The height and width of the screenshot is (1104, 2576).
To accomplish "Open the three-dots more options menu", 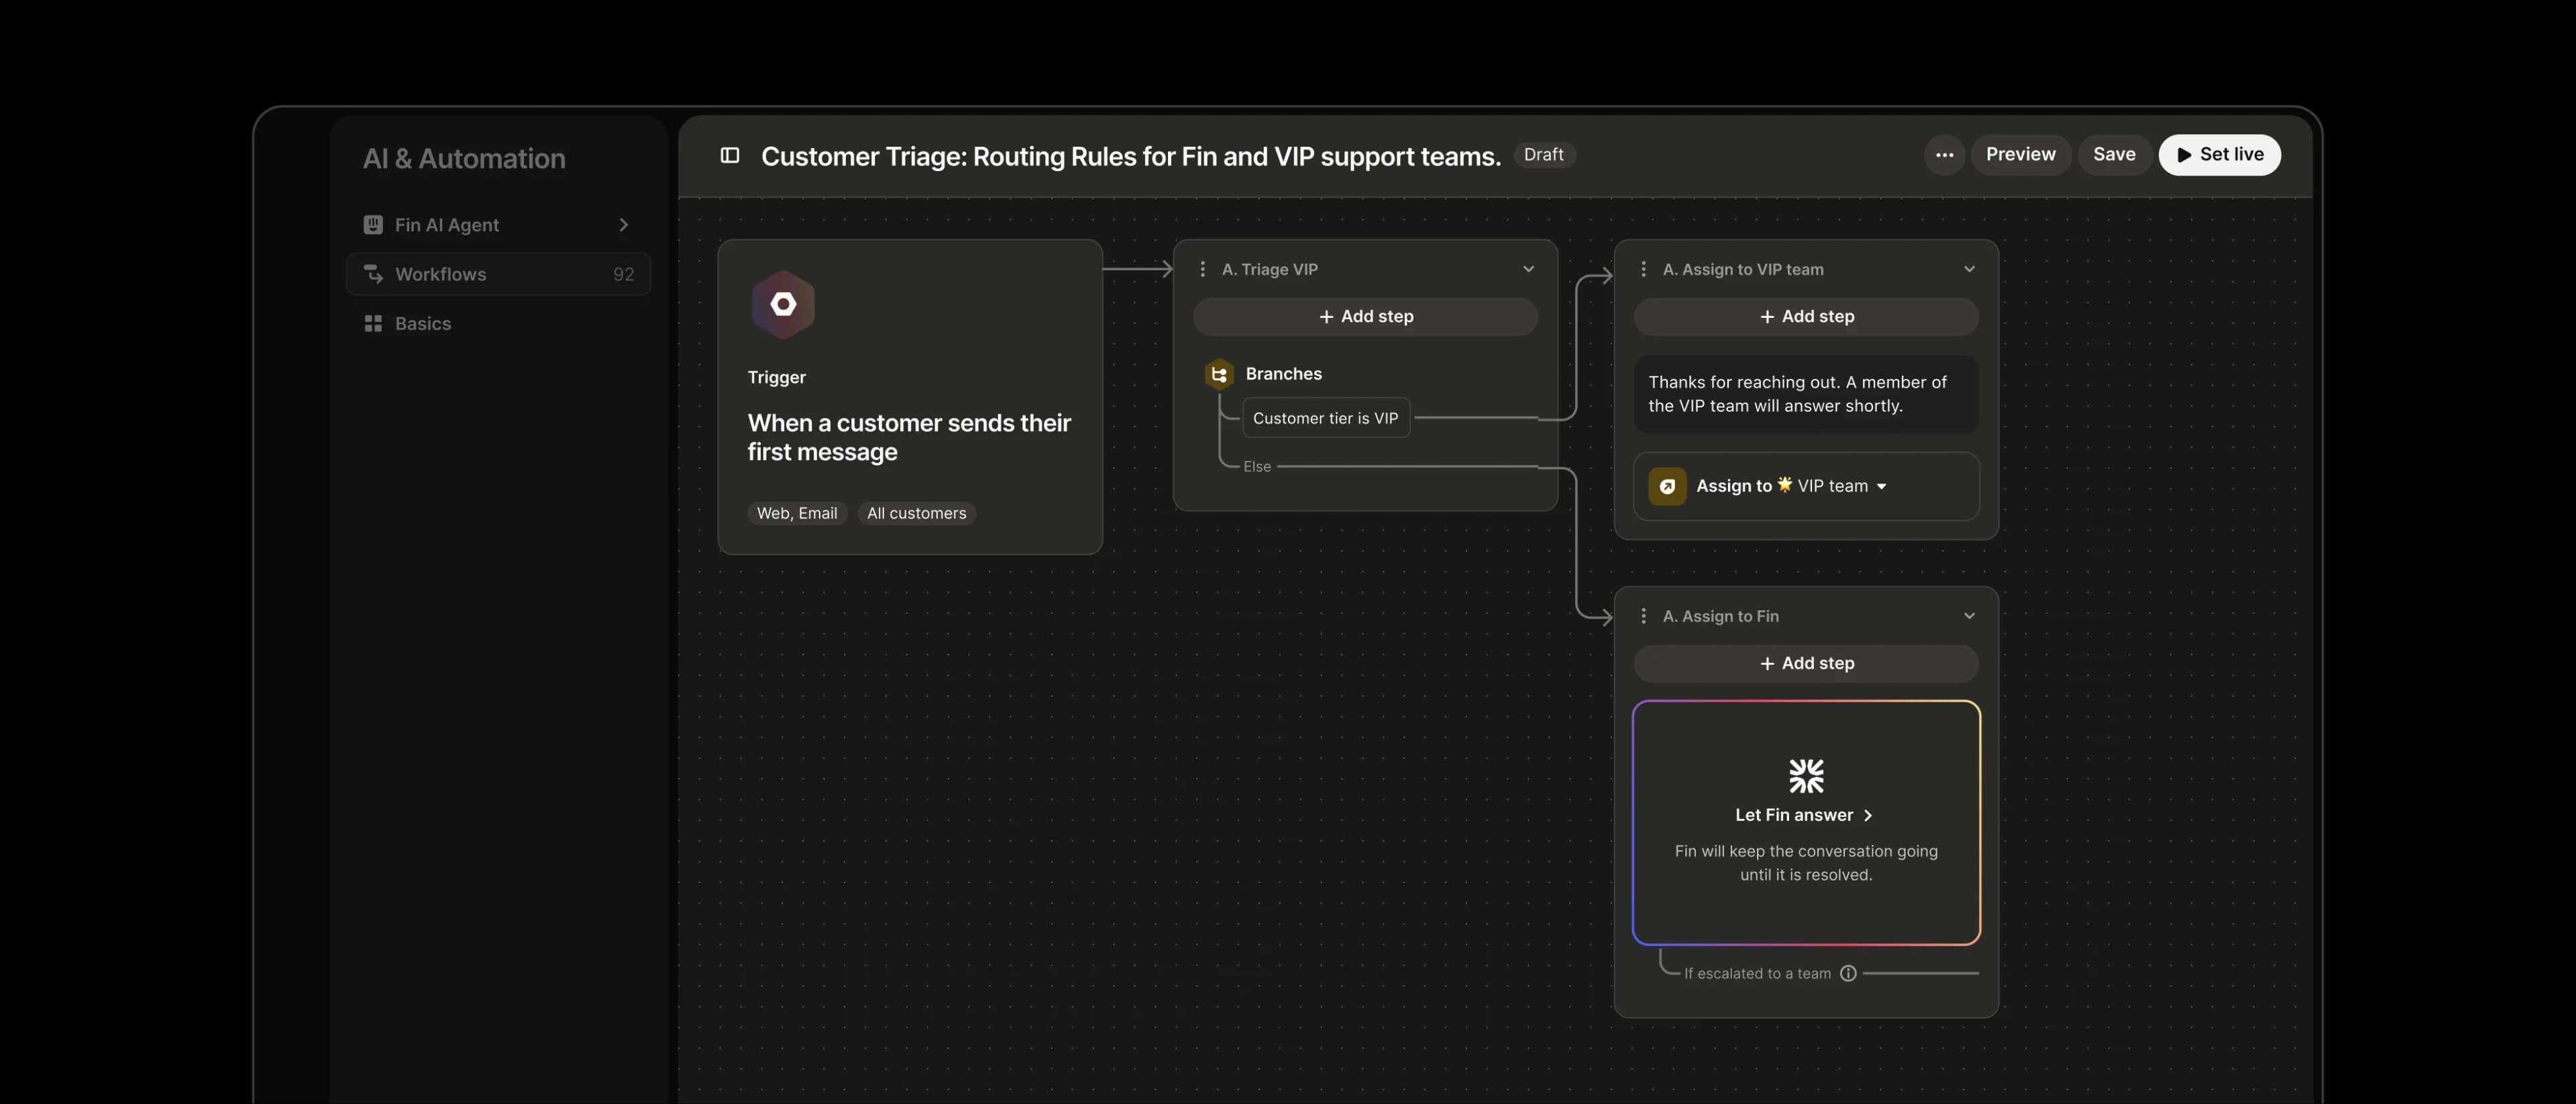I will [x=1944, y=155].
